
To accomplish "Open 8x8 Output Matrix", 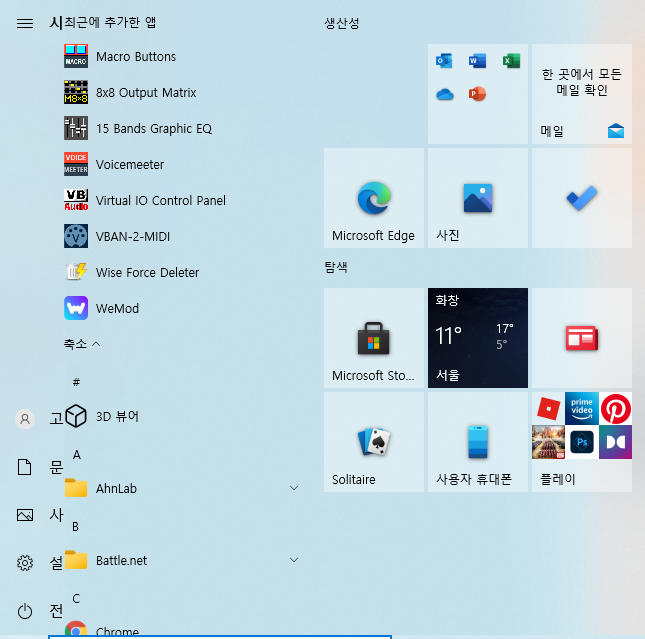I will (x=130, y=92).
